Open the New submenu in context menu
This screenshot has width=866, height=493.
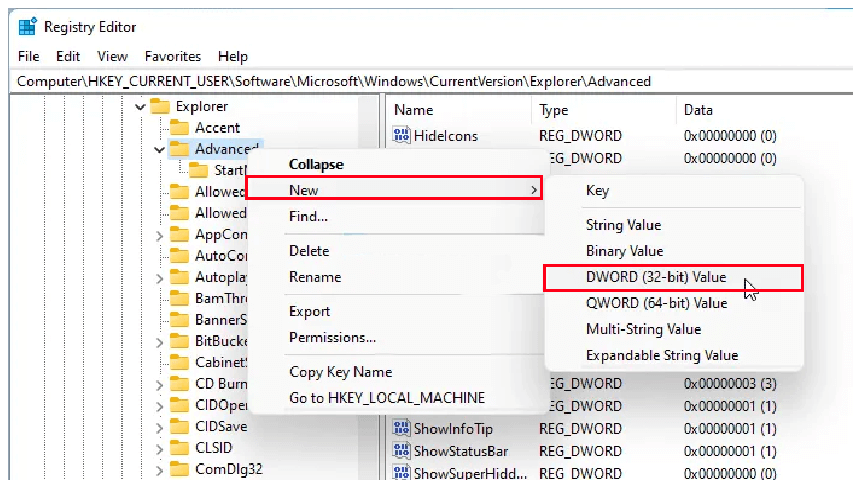pos(394,190)
